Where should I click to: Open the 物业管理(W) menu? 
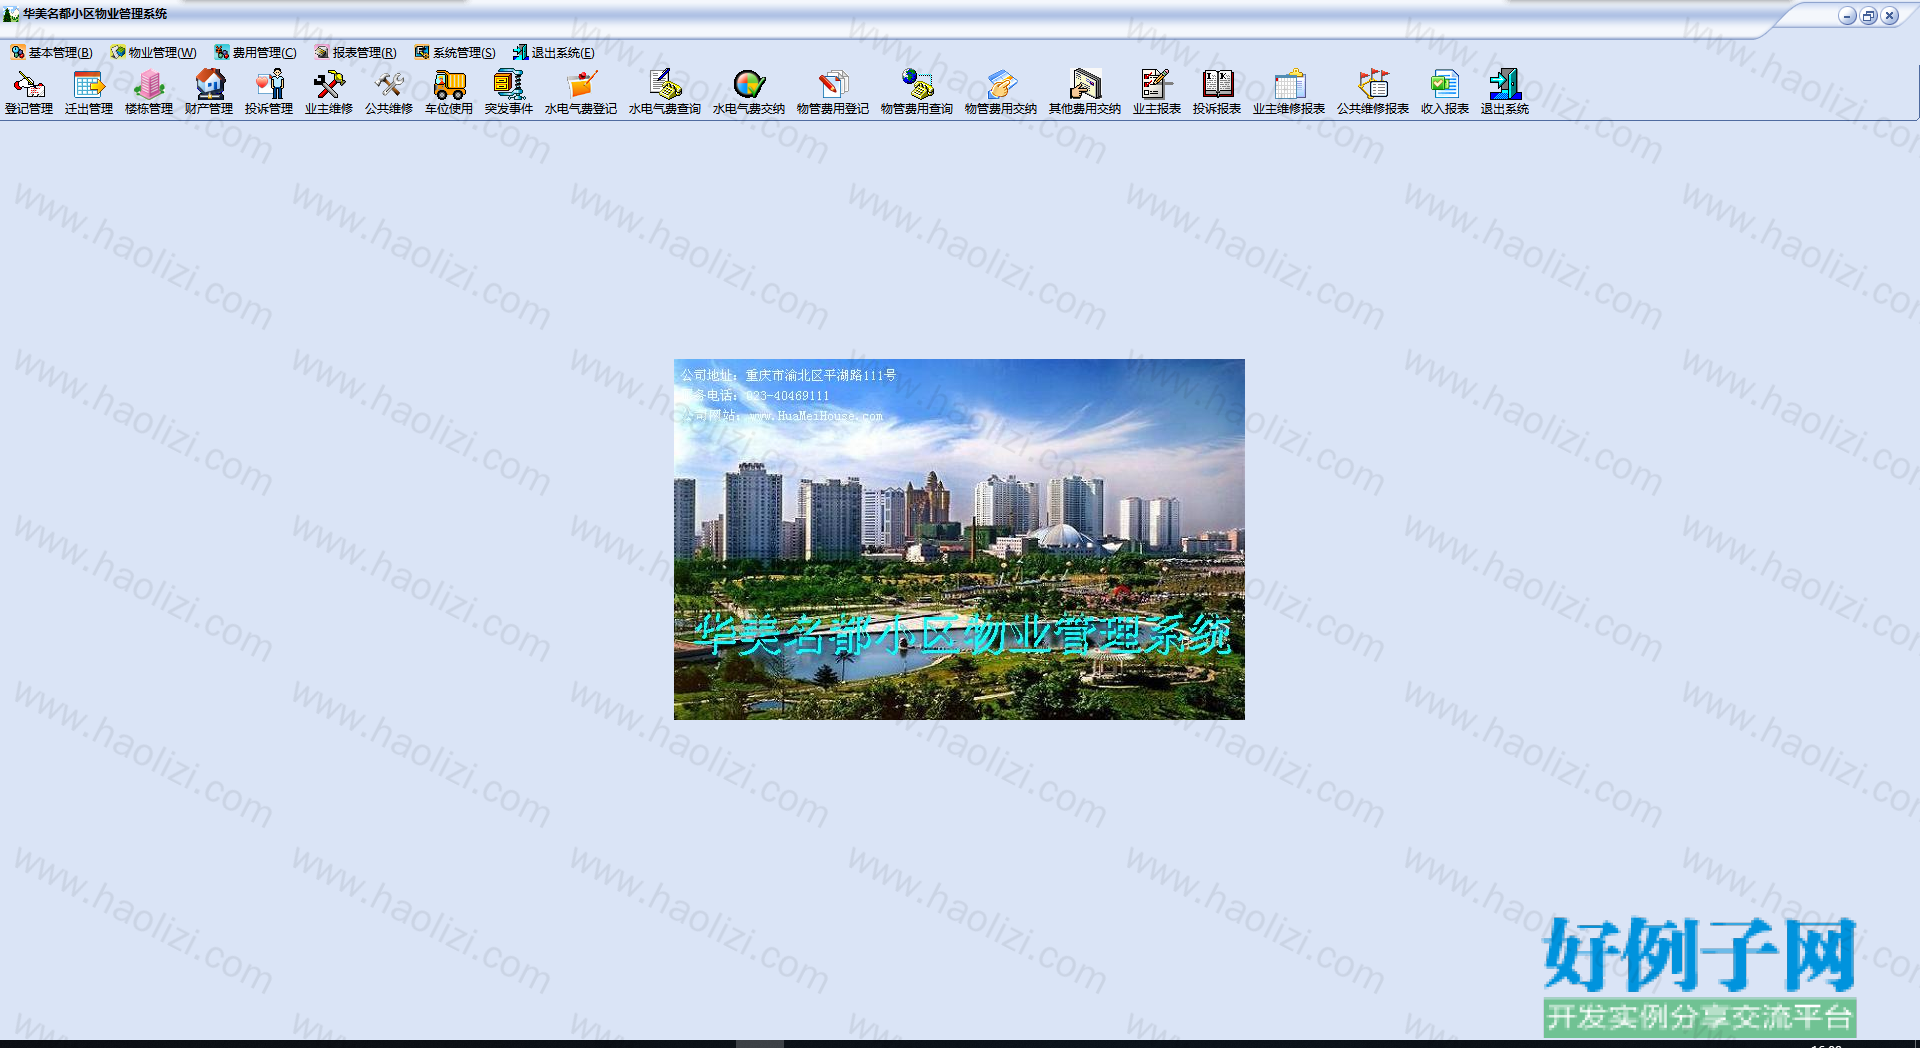pos(154,52)
